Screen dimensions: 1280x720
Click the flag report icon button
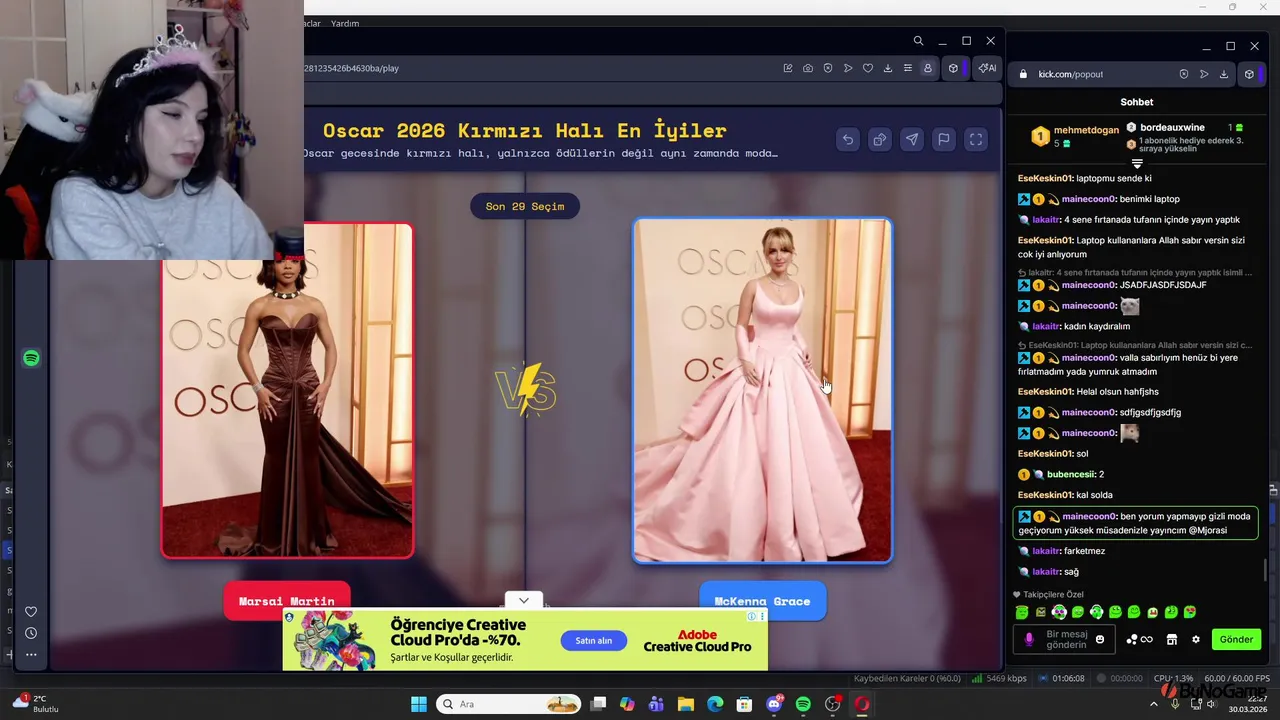point(944,140)
